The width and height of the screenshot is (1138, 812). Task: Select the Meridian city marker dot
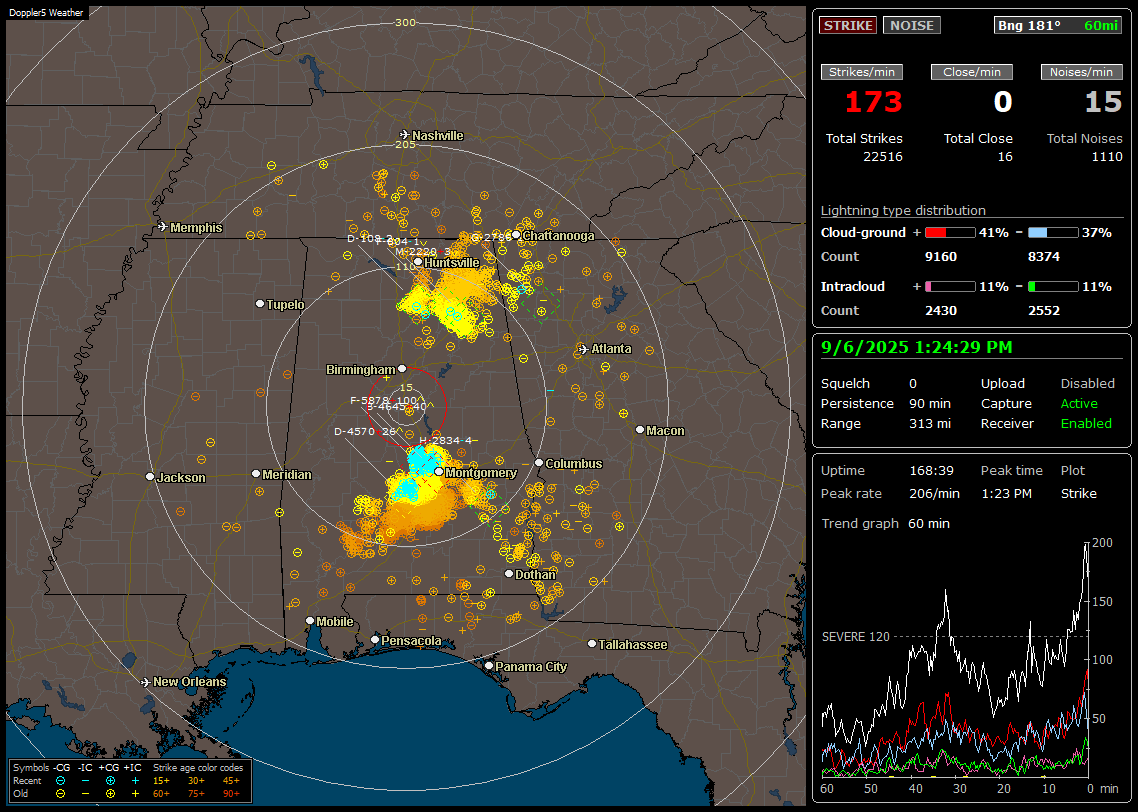coord(255,473)
